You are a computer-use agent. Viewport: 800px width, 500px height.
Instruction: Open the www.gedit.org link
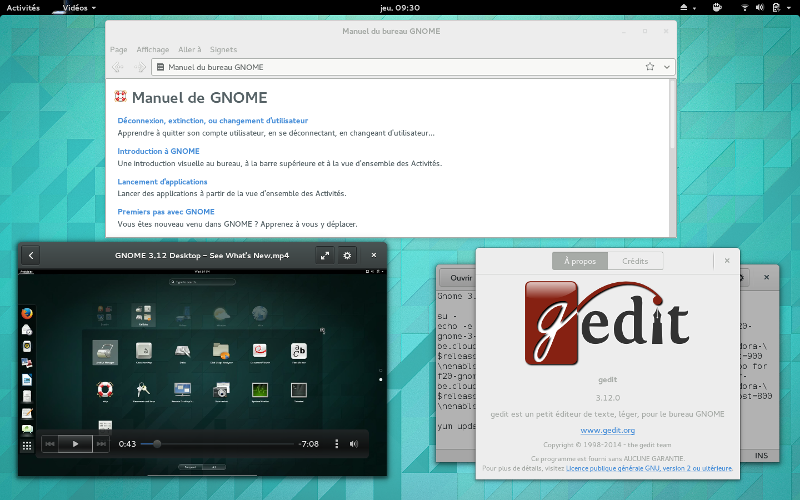pos(608,430)
